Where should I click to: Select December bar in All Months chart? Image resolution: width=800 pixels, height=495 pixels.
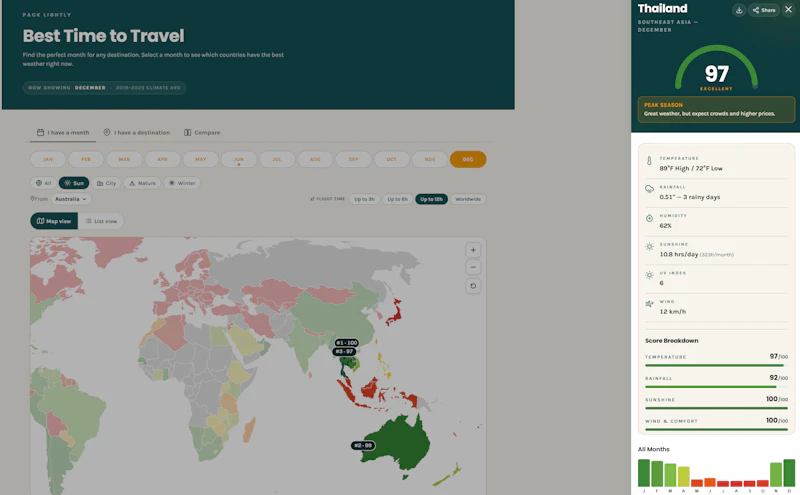(x=789, y=473)
